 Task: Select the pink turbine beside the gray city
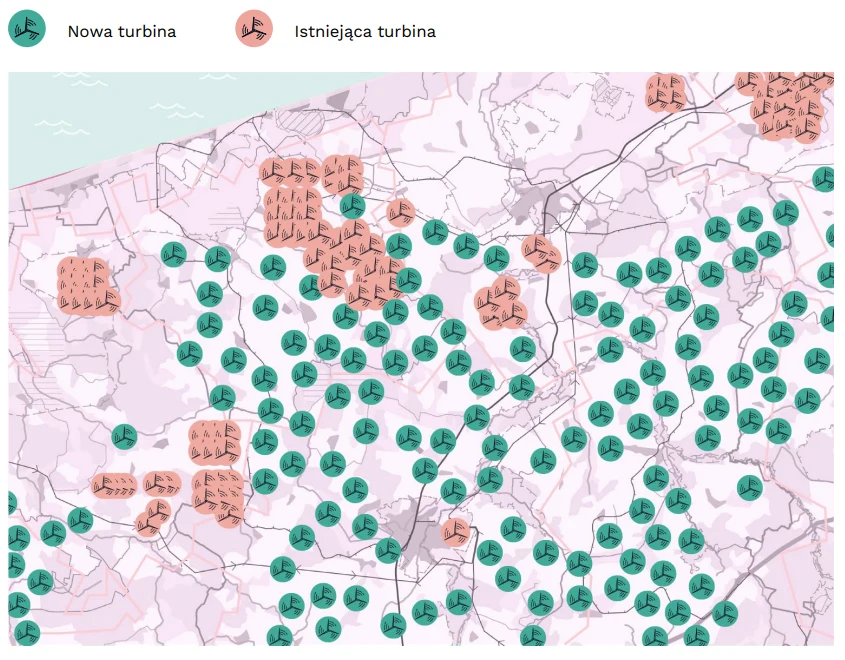point(455,531)
